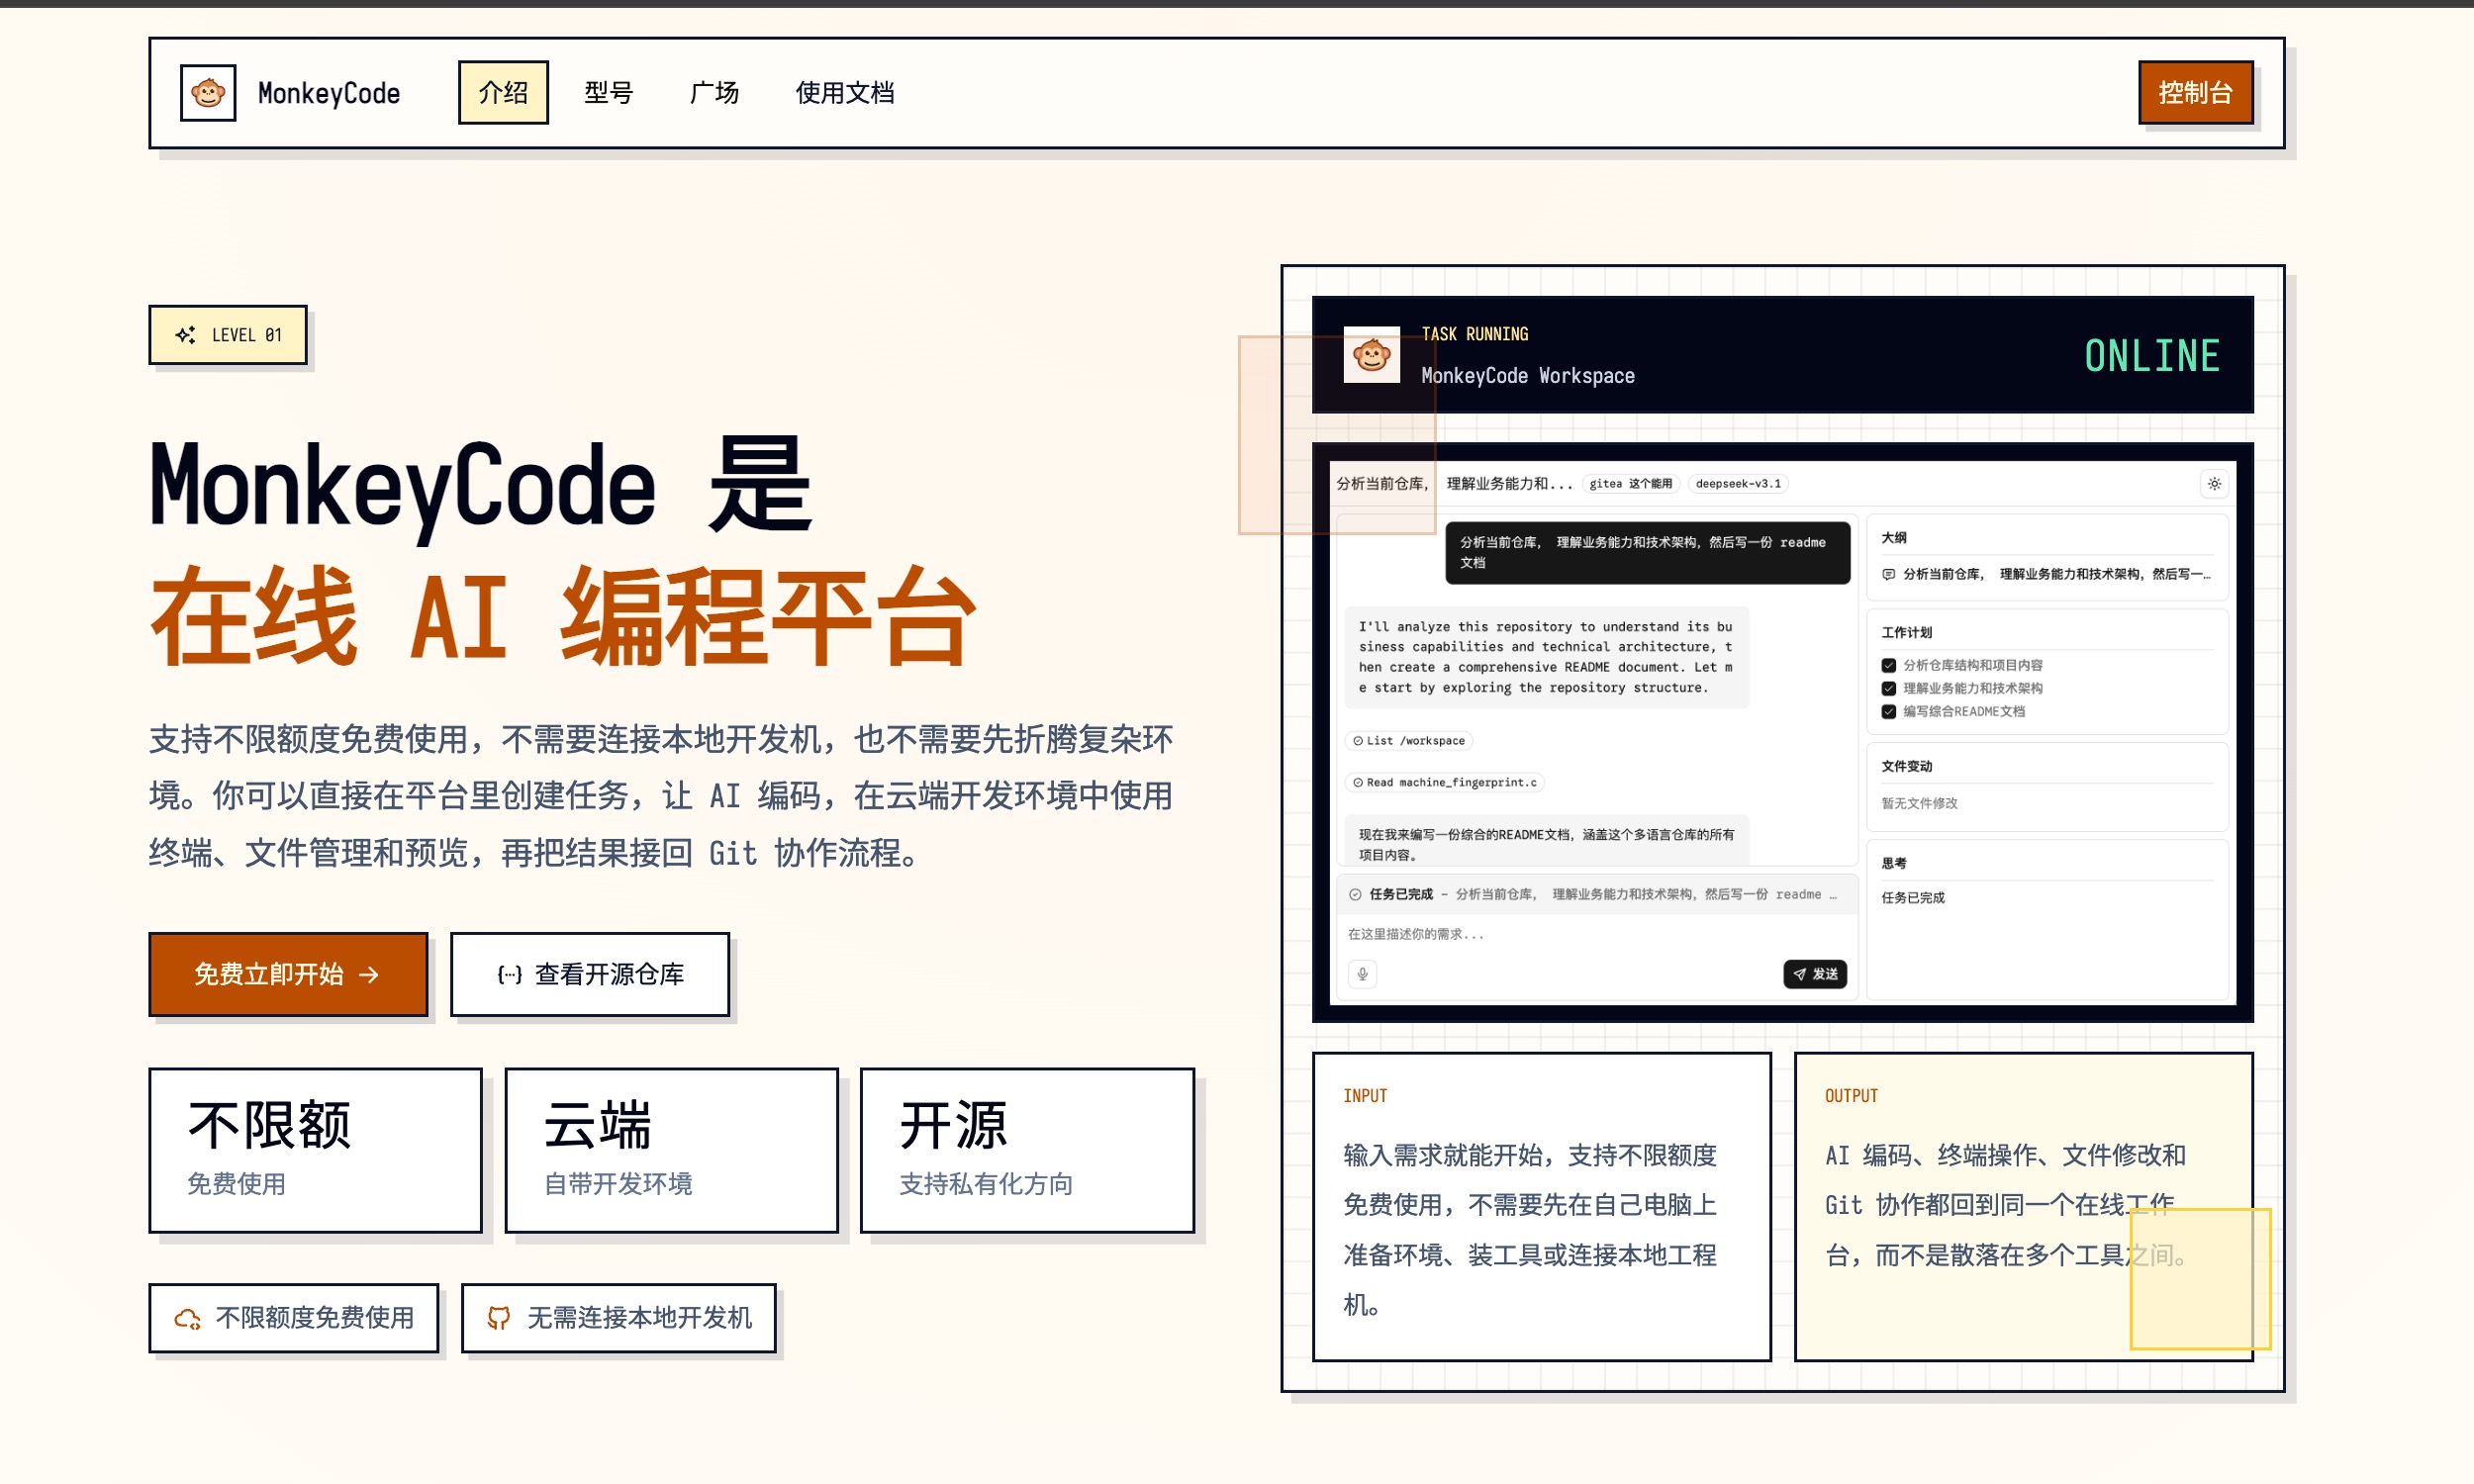
Task: Click the cloud icon beside 不限额度免费使用
Action: point(187,1319)
